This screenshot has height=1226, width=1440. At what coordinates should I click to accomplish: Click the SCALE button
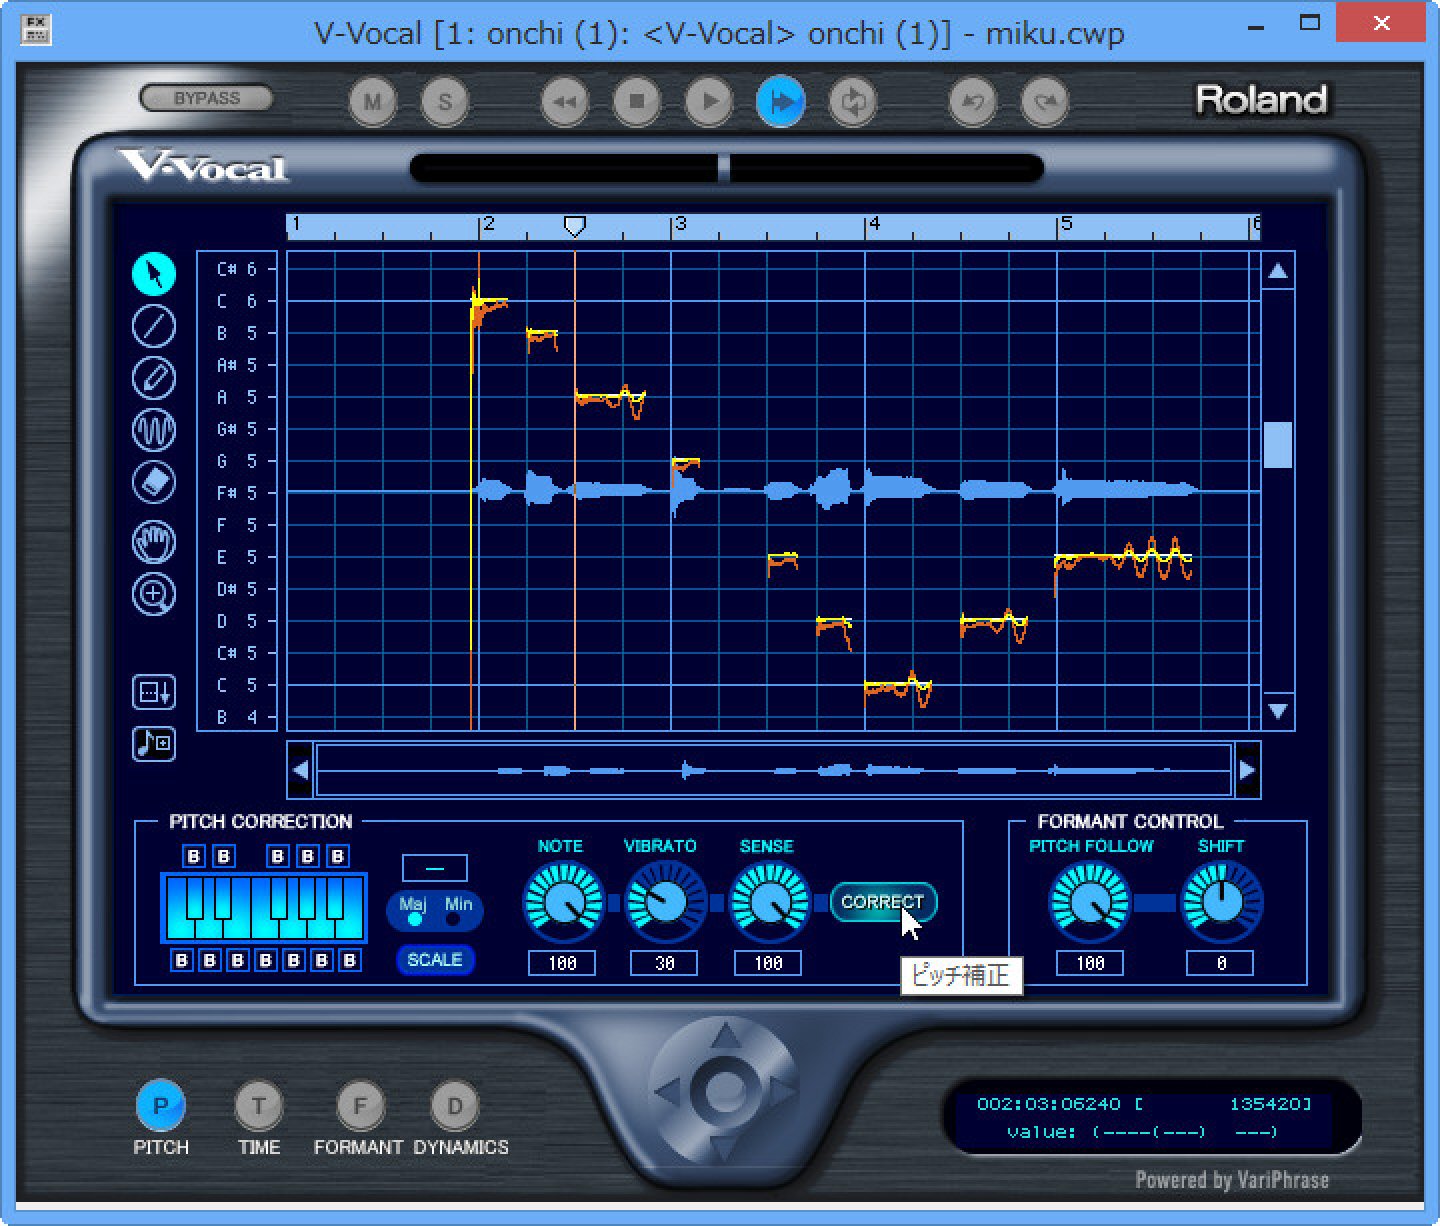coord(435,960)
